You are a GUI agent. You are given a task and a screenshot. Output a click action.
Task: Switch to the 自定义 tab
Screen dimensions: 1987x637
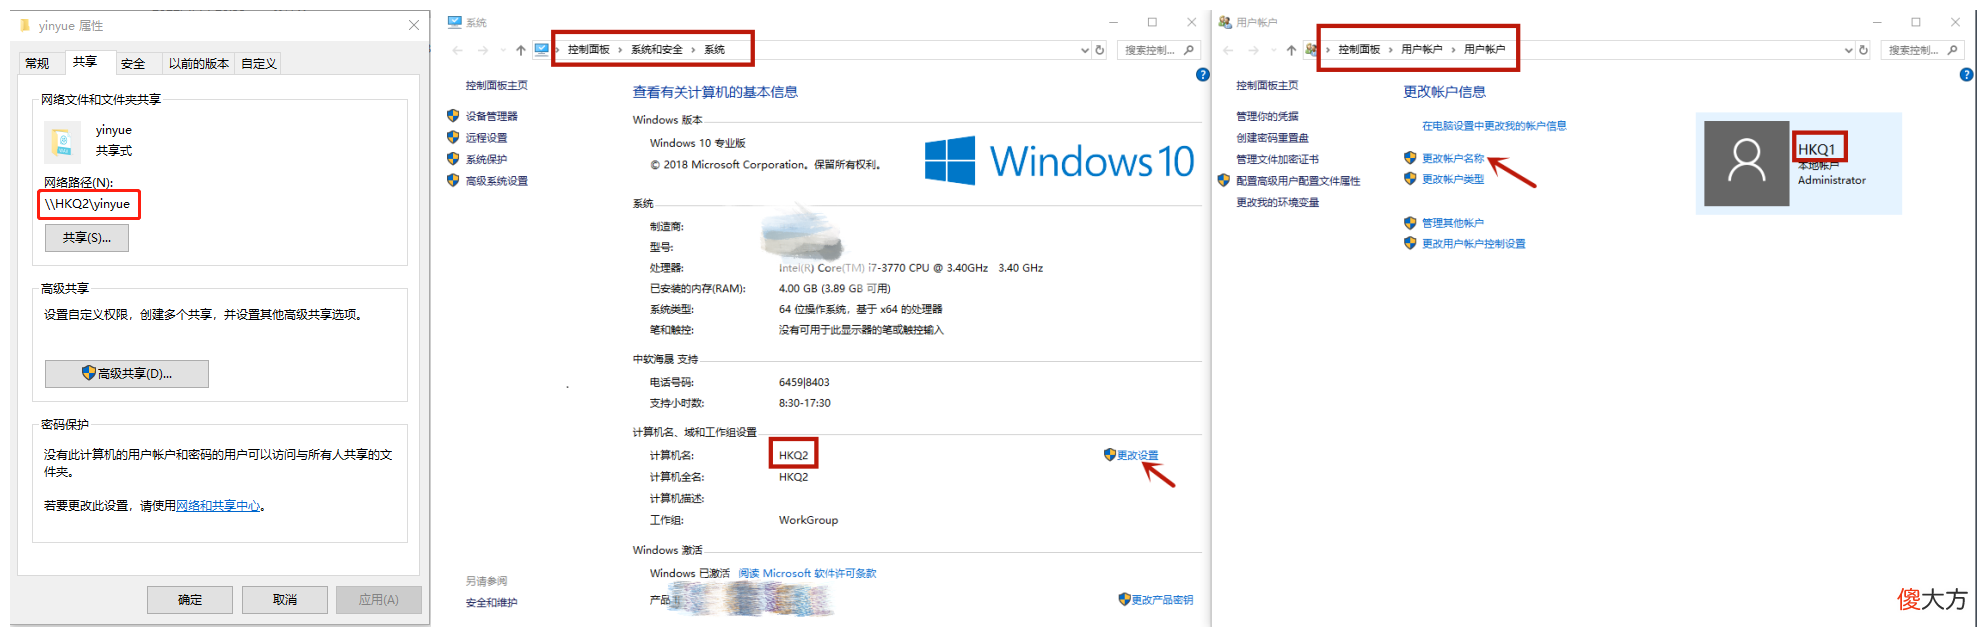(259, 63)
